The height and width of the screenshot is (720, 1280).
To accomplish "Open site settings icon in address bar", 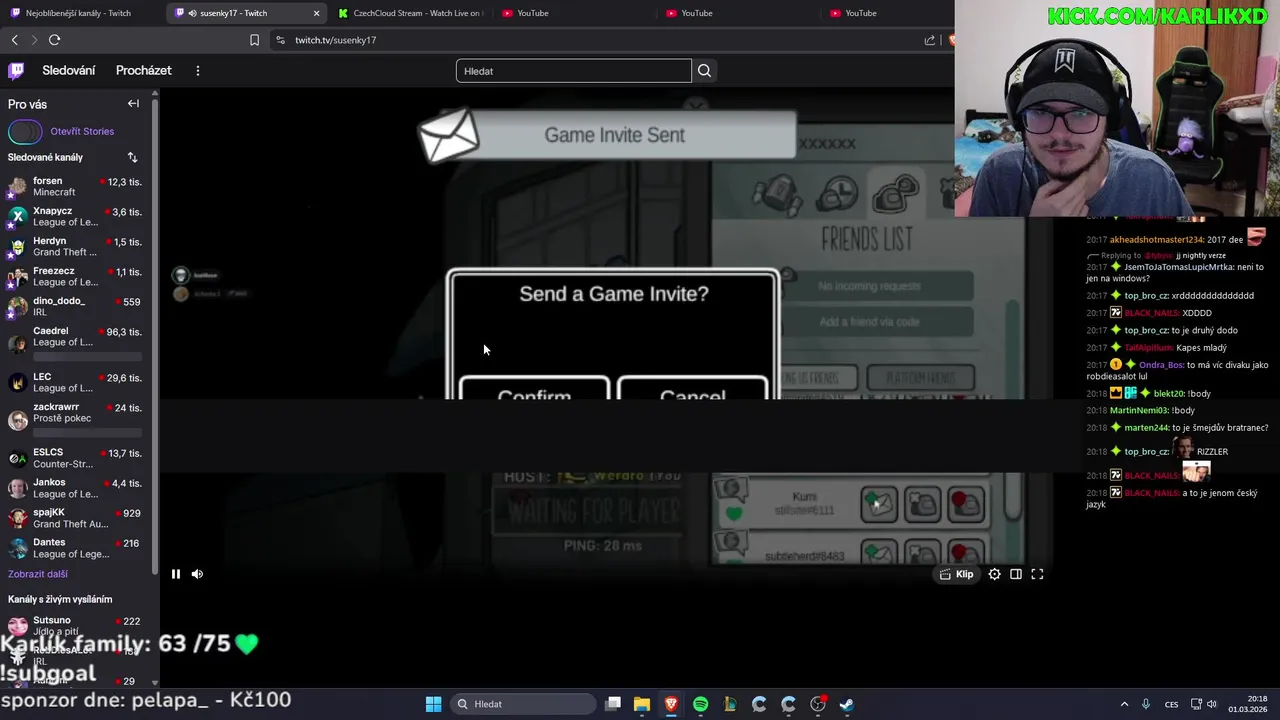I will 280,40.
